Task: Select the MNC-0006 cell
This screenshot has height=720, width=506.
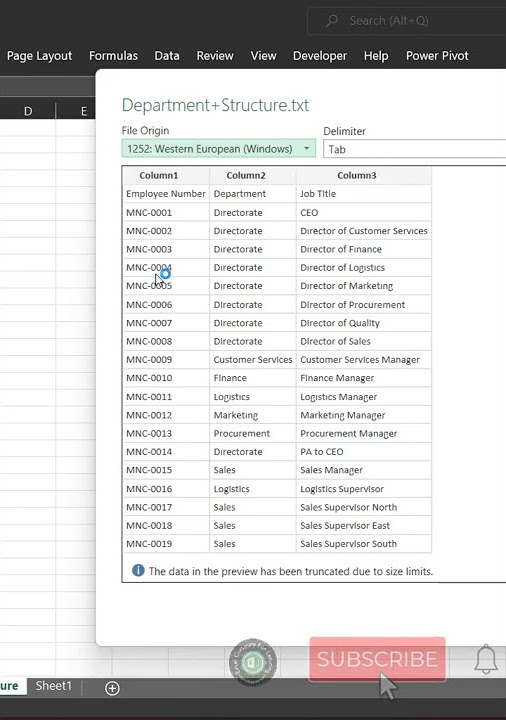Action: (166, 304)
